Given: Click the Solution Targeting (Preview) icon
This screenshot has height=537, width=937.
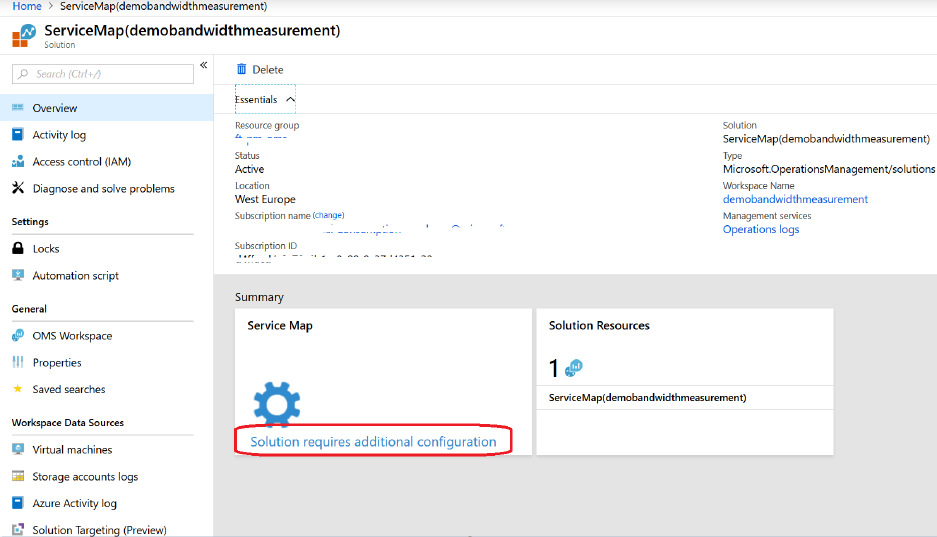Looking at the screenshot, I should tap(18, 529).
